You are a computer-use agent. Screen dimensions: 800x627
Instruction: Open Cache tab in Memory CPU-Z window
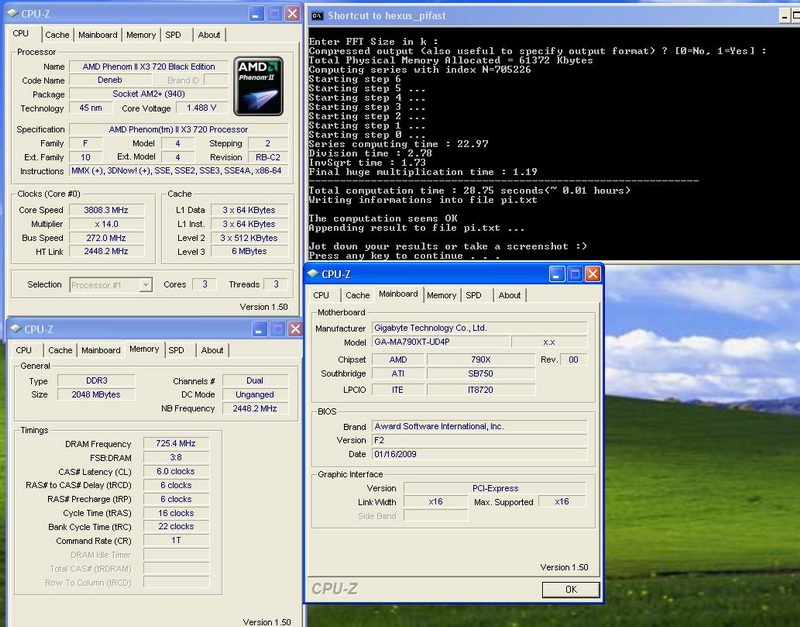pyautogui.click(x=60, y=350)
